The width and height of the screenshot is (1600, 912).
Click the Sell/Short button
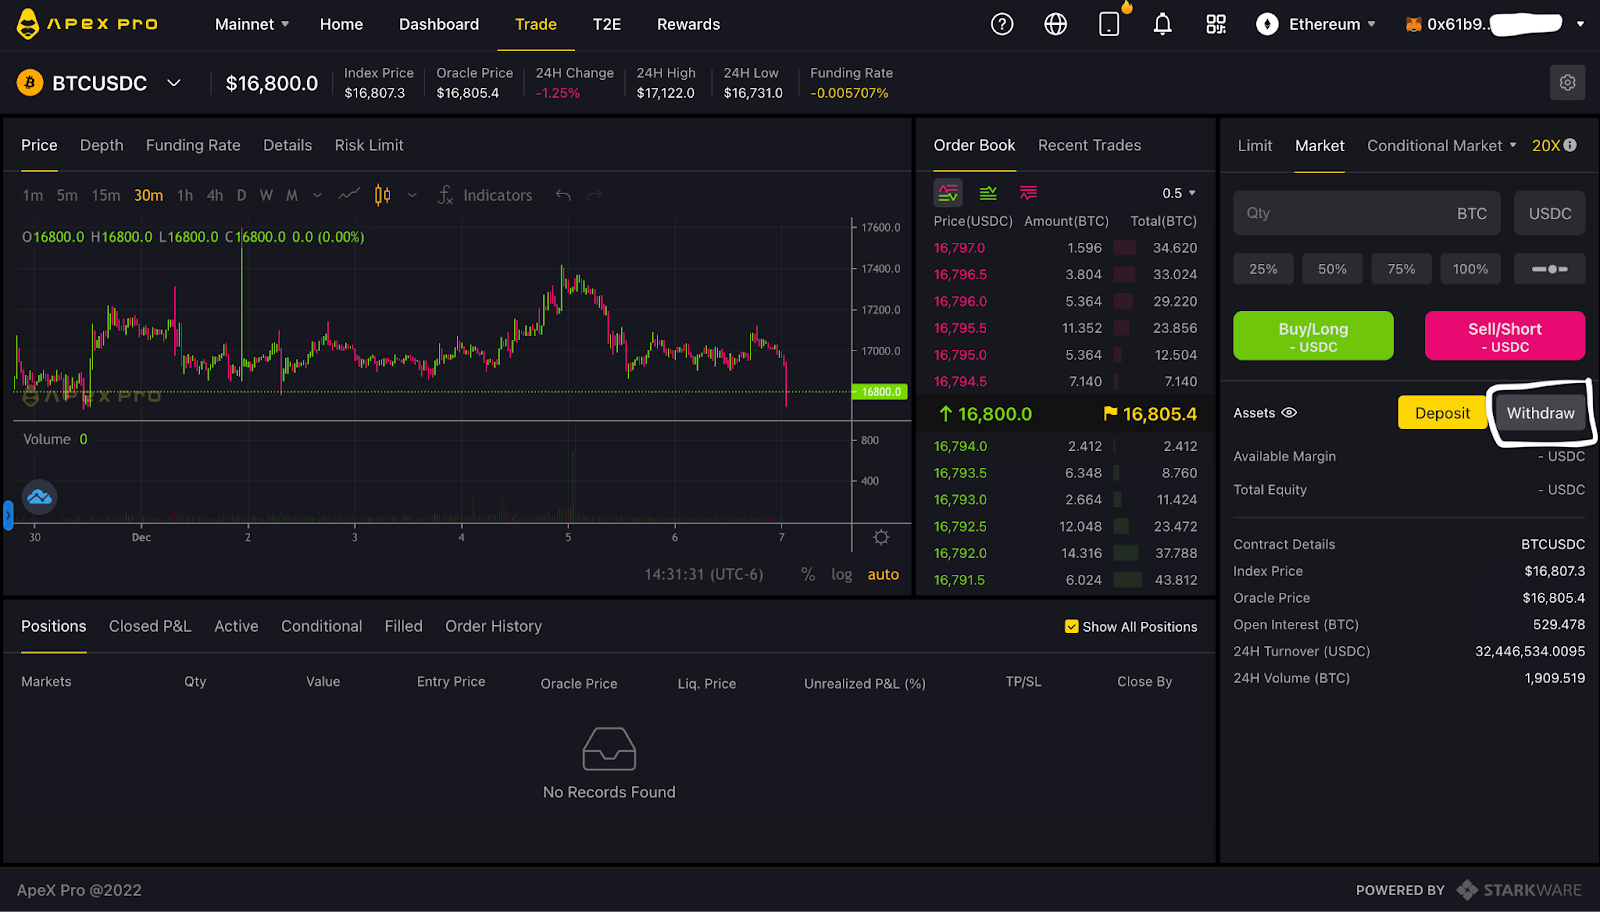click(x=1505, y=336)
